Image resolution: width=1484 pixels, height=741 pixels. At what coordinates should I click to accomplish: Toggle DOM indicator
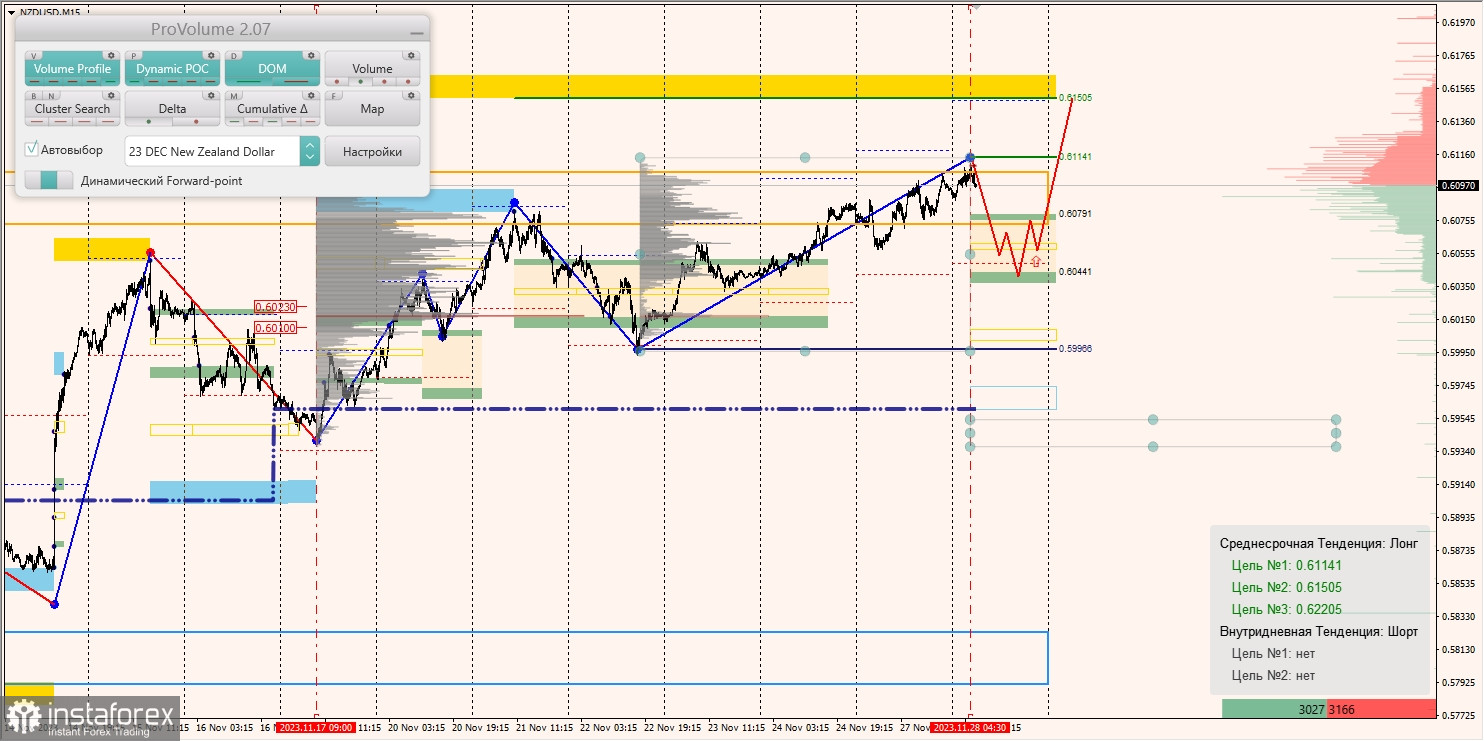point(272,69)
